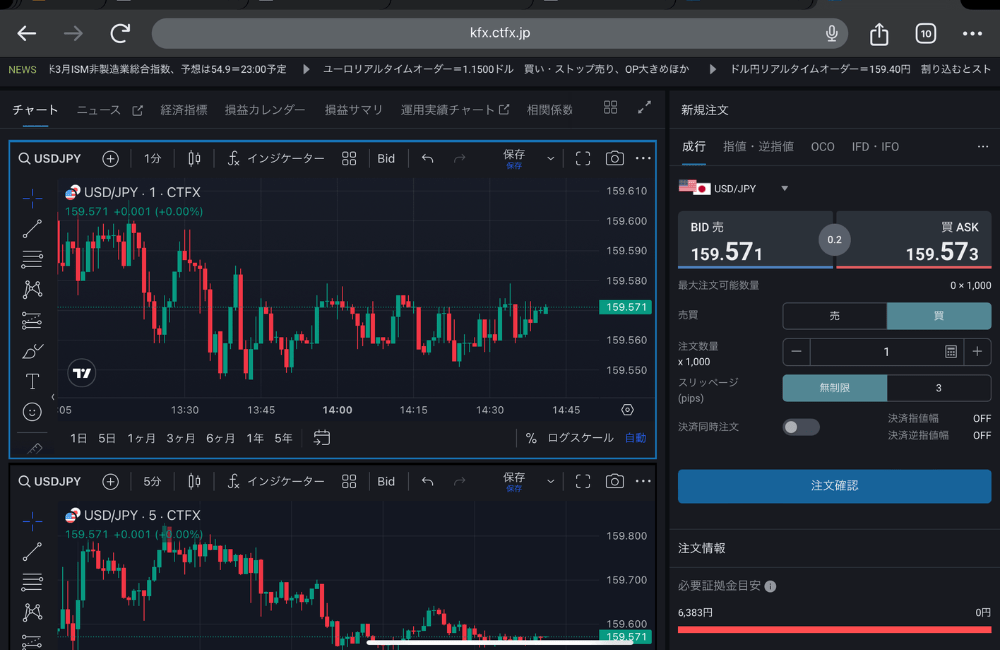Expand the save options arrow in the 1分 chart

click(550, 159)
